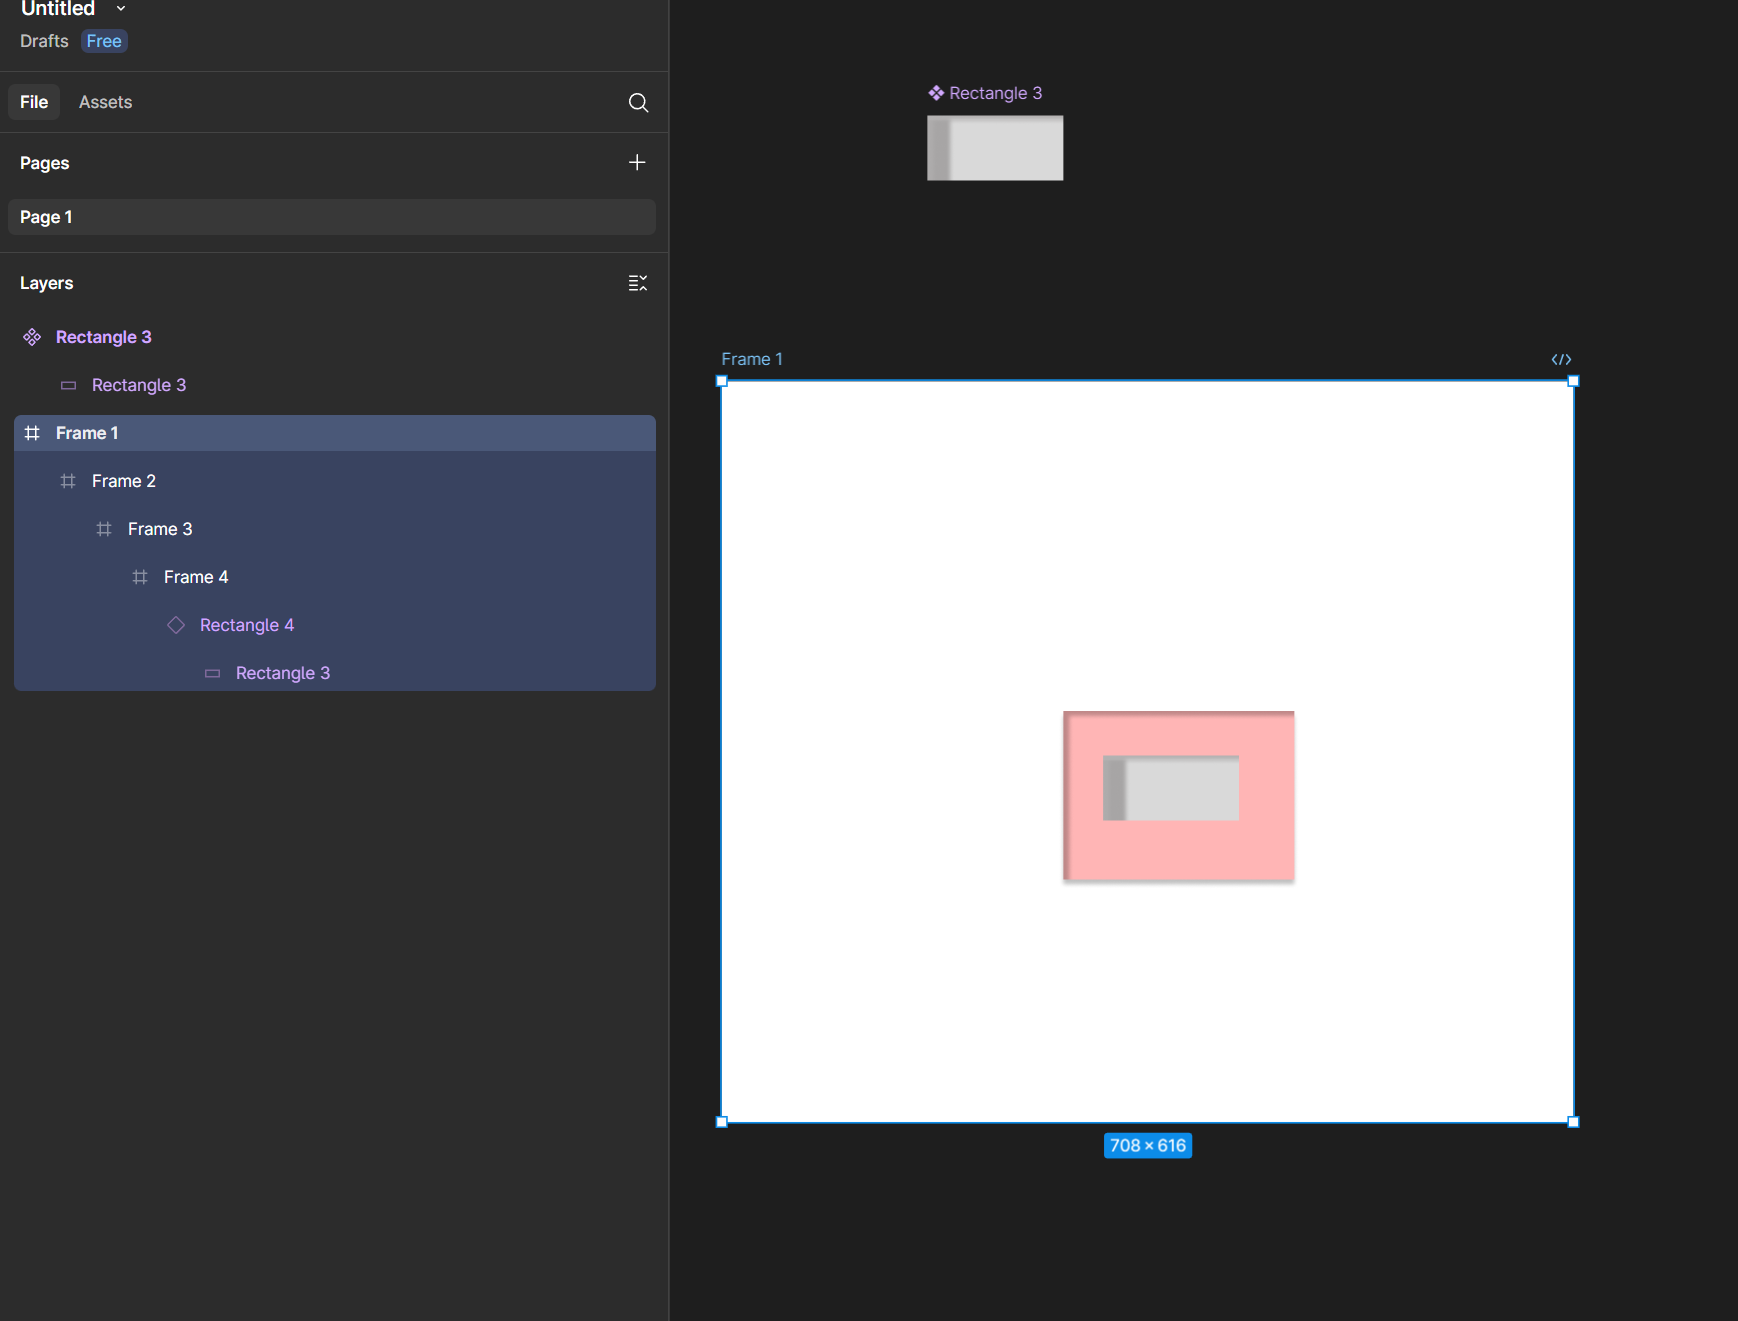Select Rectangle 3 layer nested under Rectangle 4
The height and width of the screenshot is (1321, 1738).
click(335, 673)
